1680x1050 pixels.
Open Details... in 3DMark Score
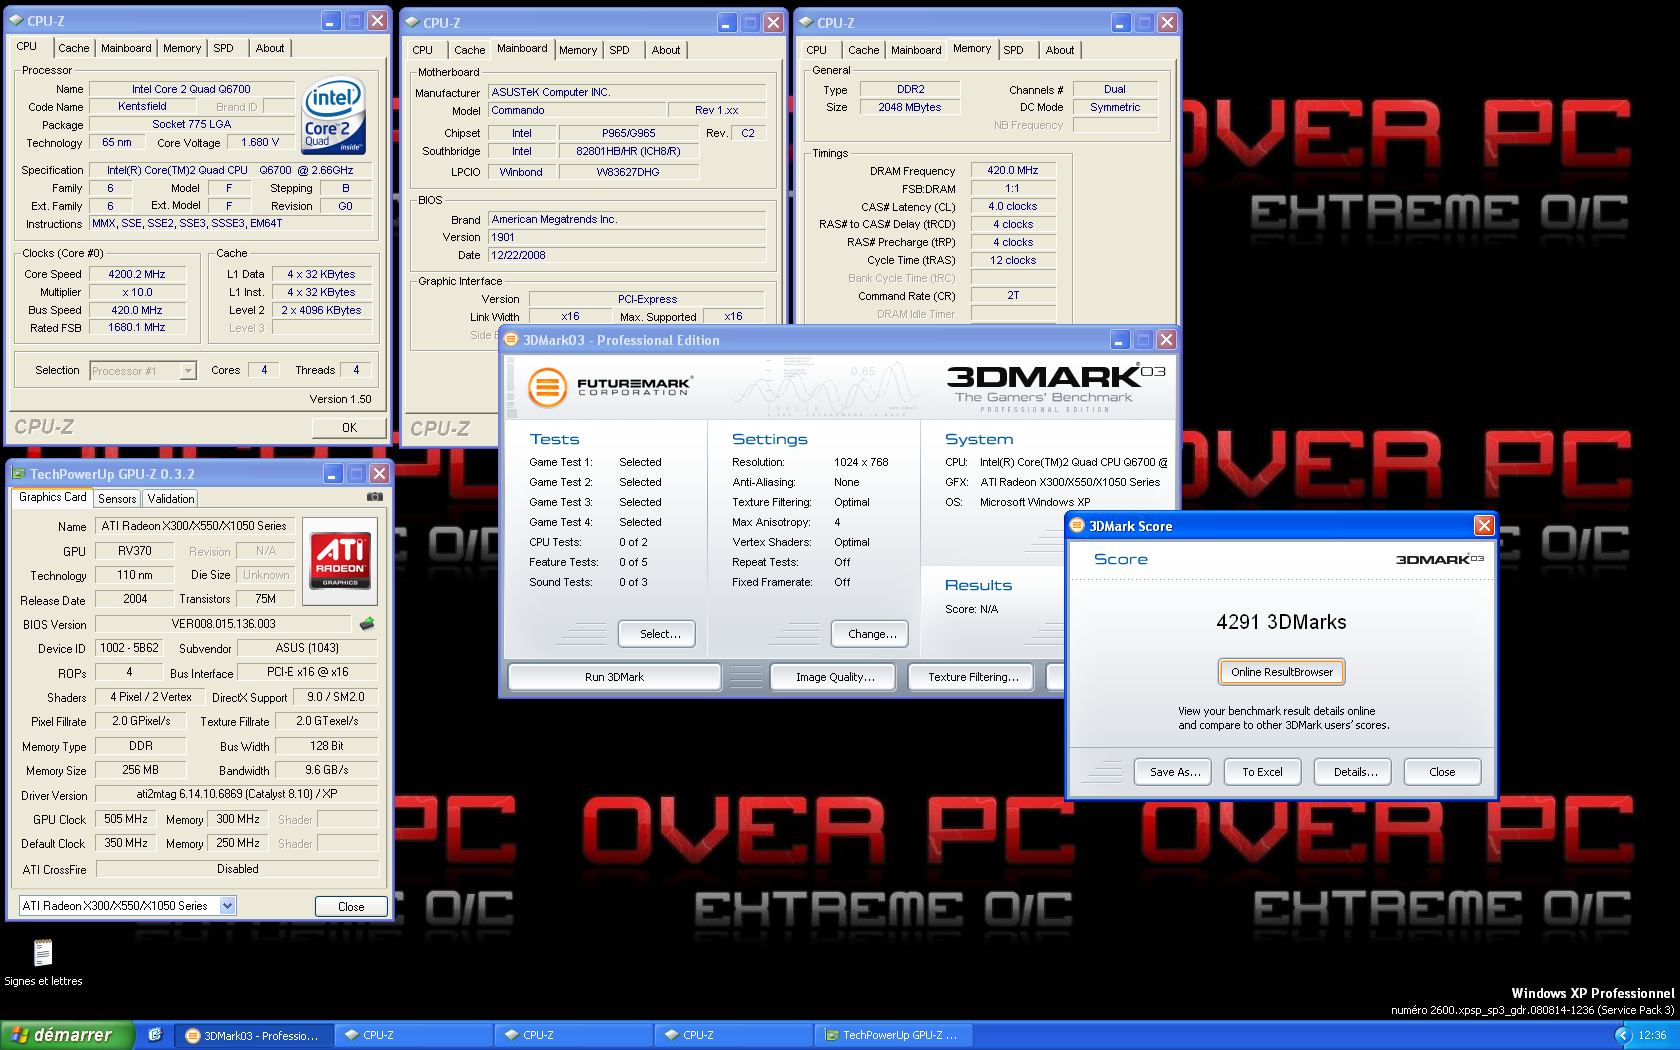click(x=1355, y=772)
